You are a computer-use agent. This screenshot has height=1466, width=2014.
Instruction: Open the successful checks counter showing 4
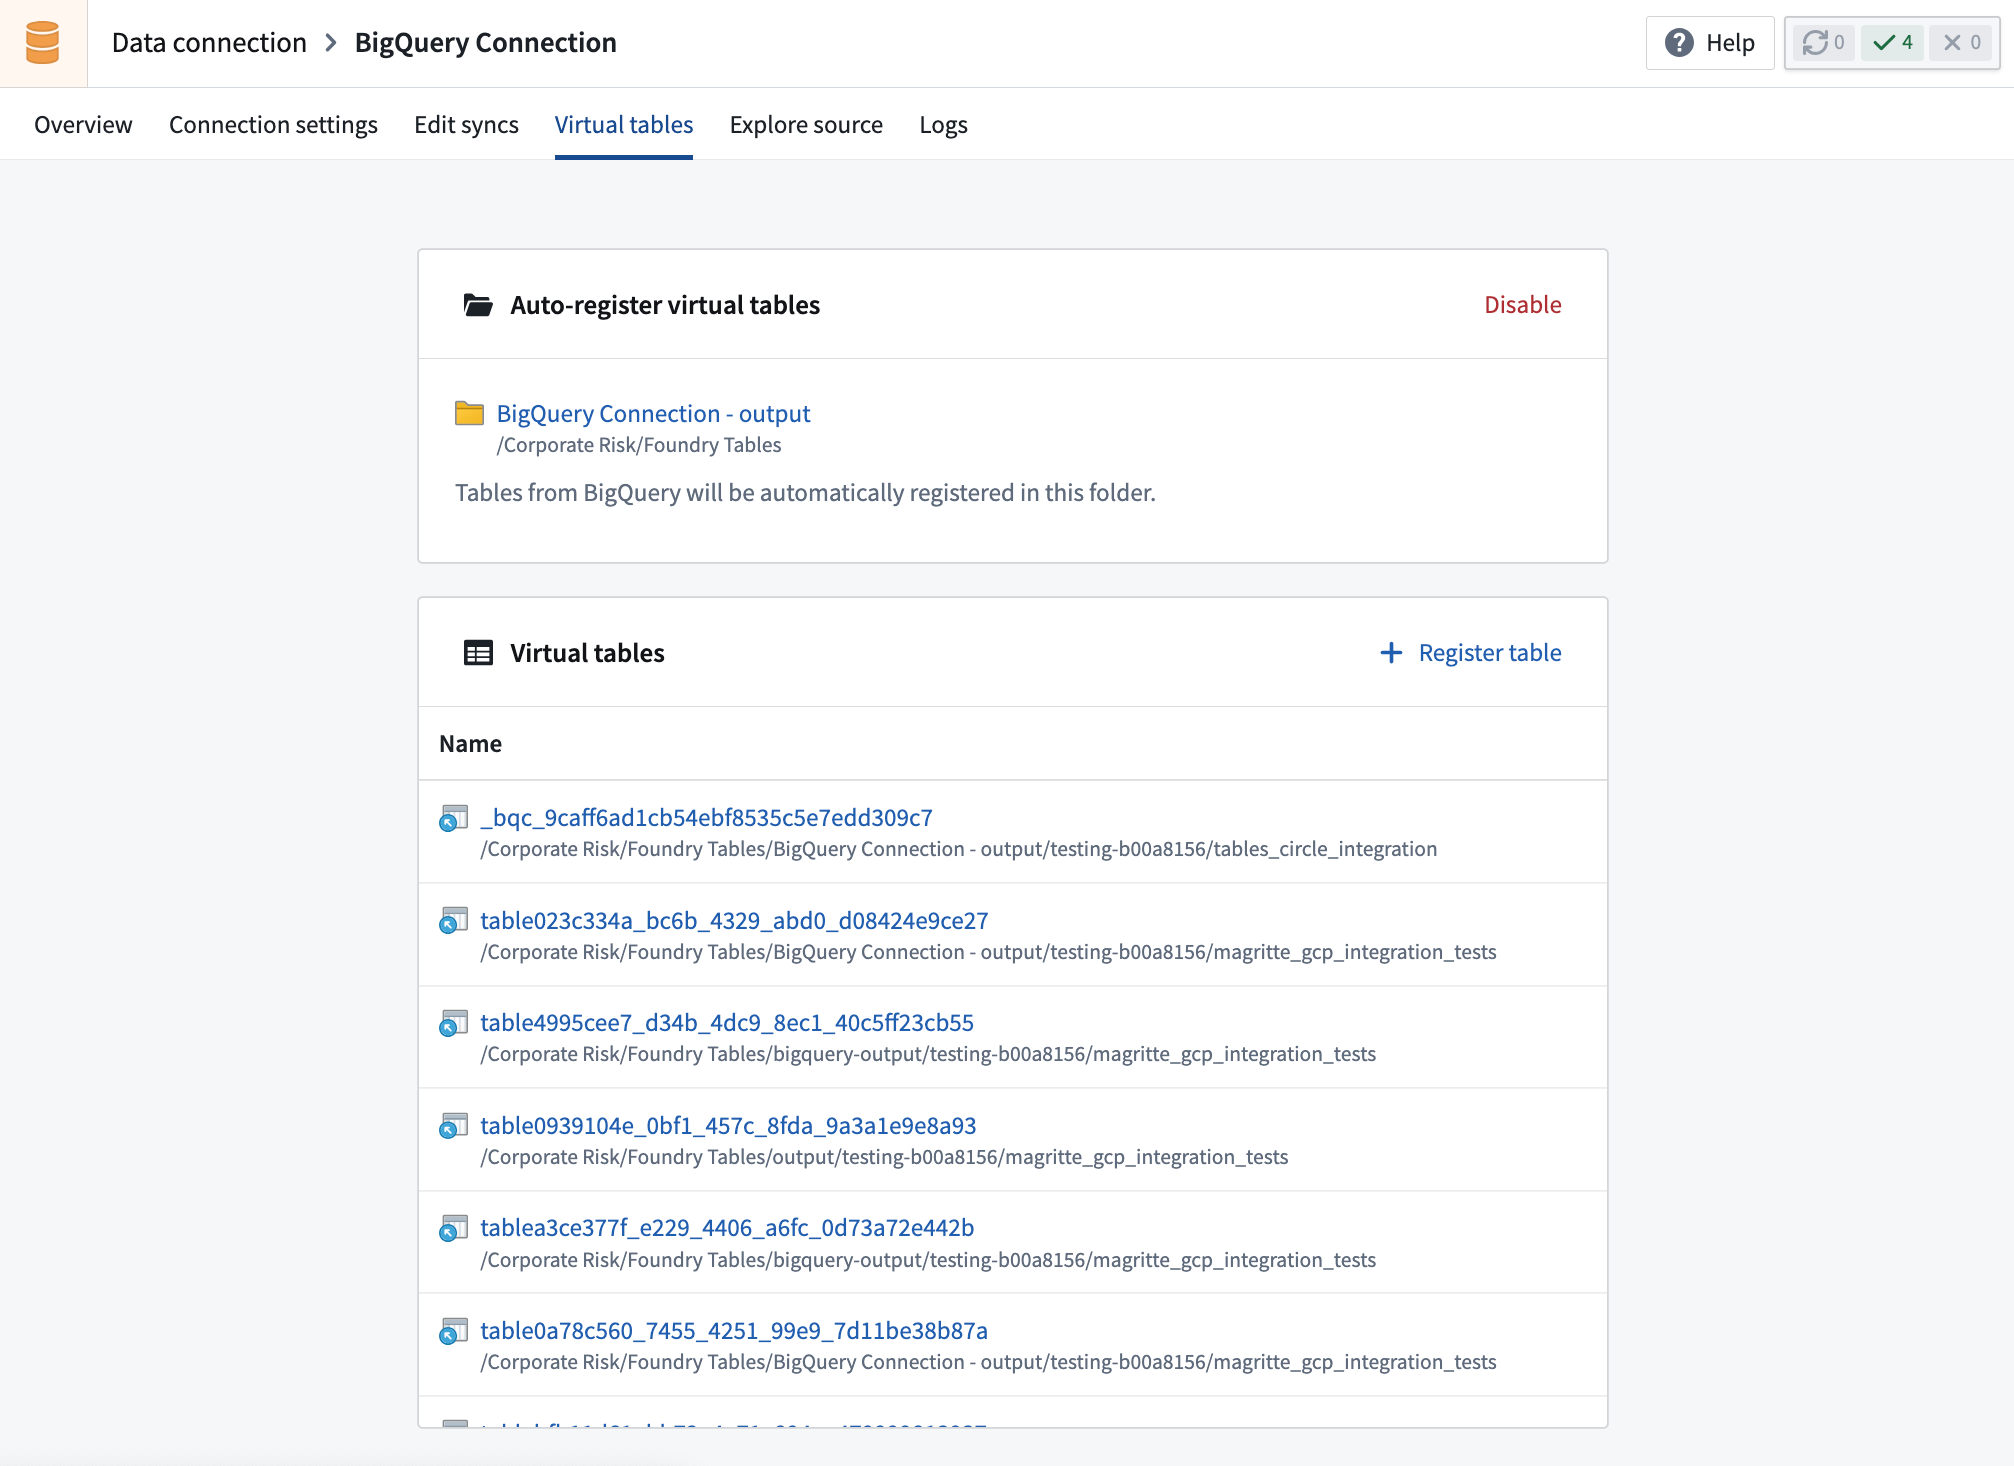tap(1892, 43)
